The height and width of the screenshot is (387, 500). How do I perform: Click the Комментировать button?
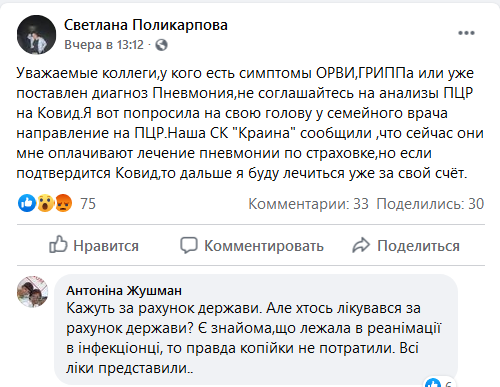(x=252, y=246)
